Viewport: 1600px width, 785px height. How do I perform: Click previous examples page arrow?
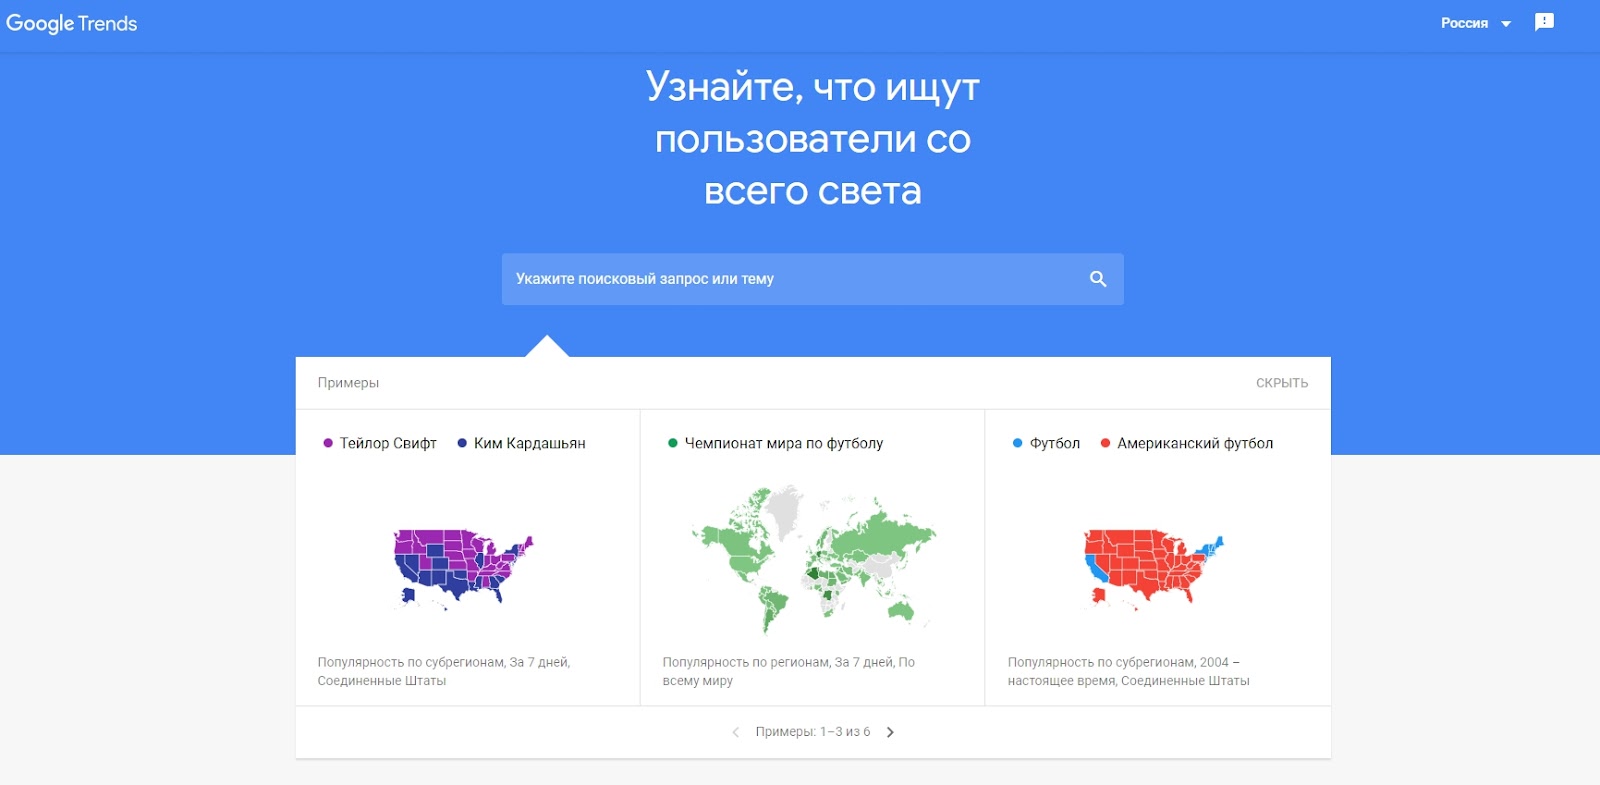[736, 732]
